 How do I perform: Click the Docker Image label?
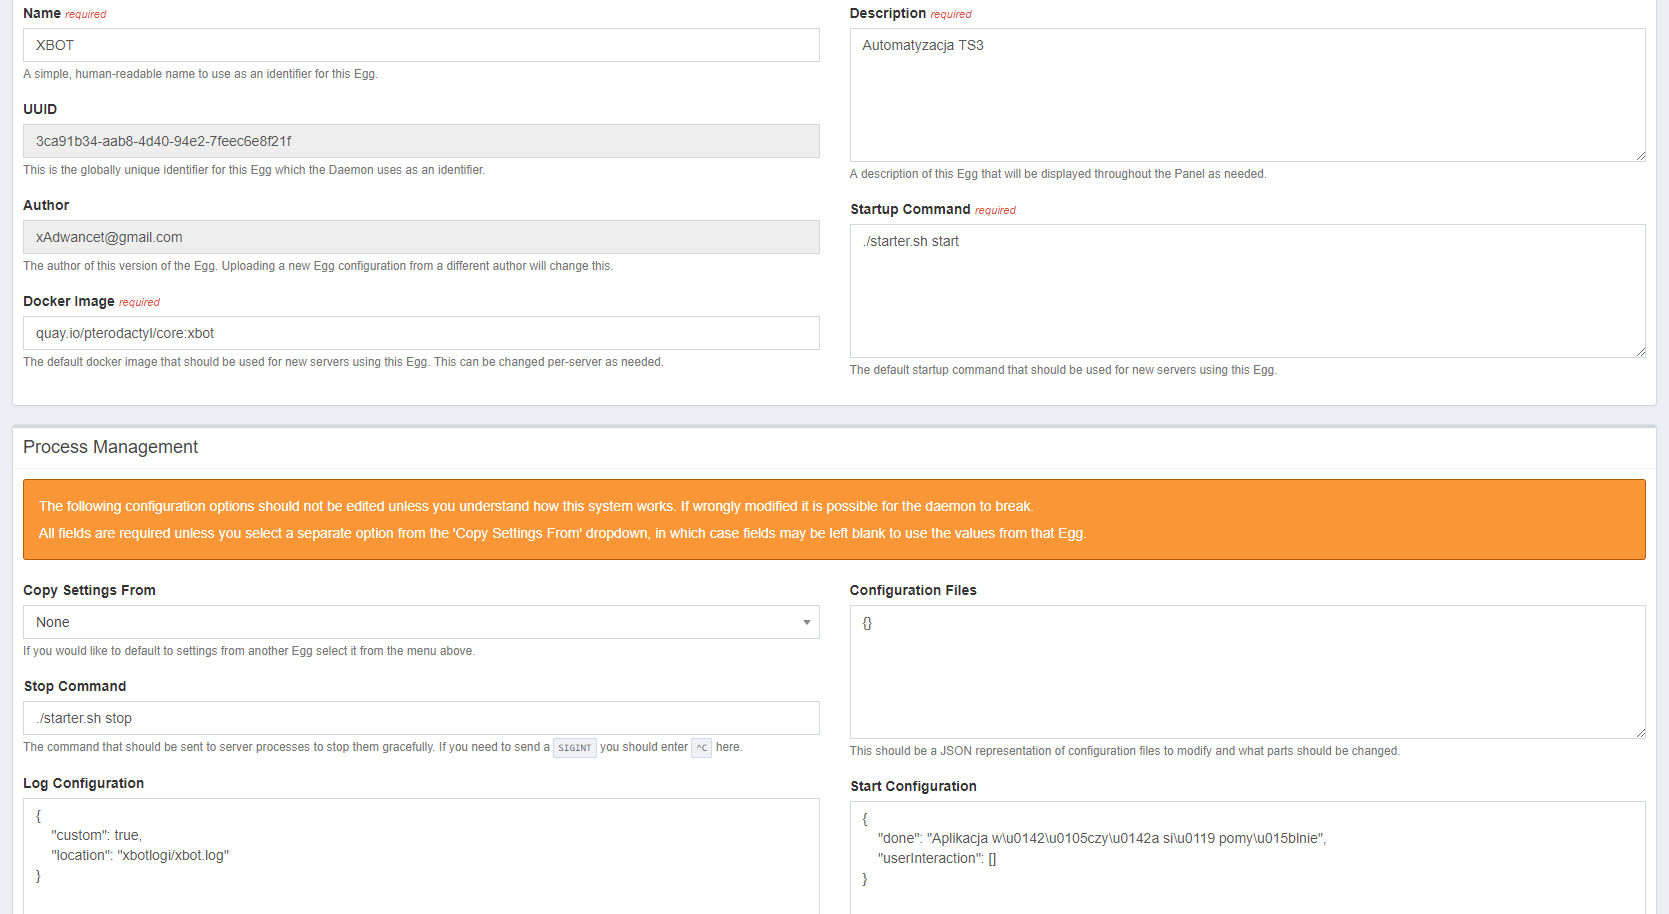(x=68, y=301)
